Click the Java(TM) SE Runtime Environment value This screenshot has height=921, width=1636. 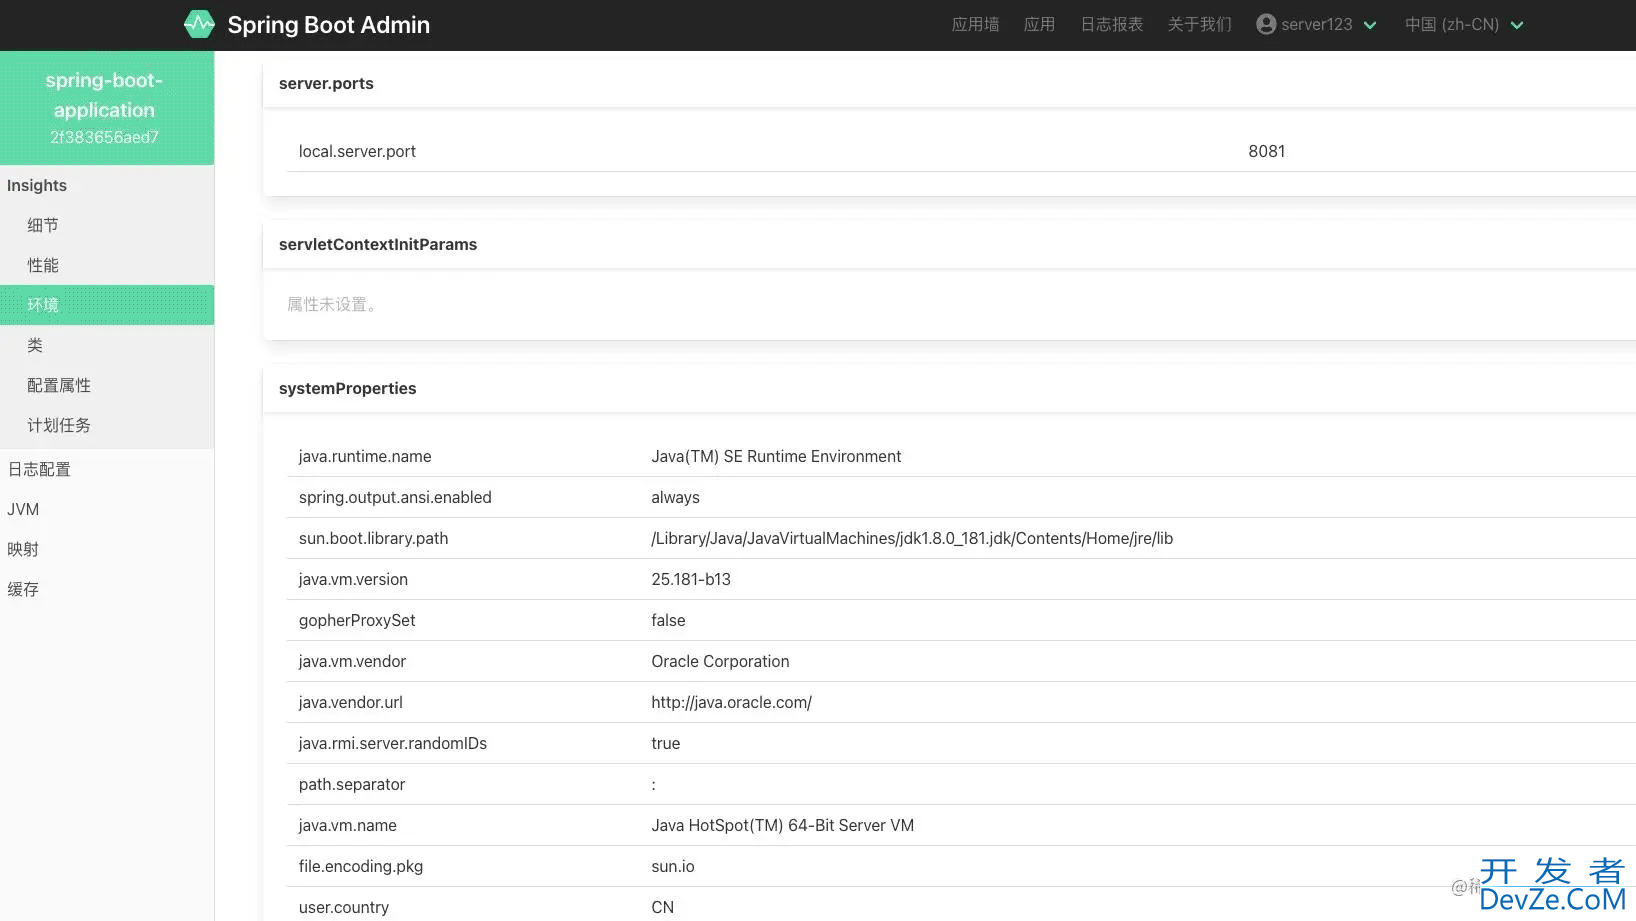776,456
